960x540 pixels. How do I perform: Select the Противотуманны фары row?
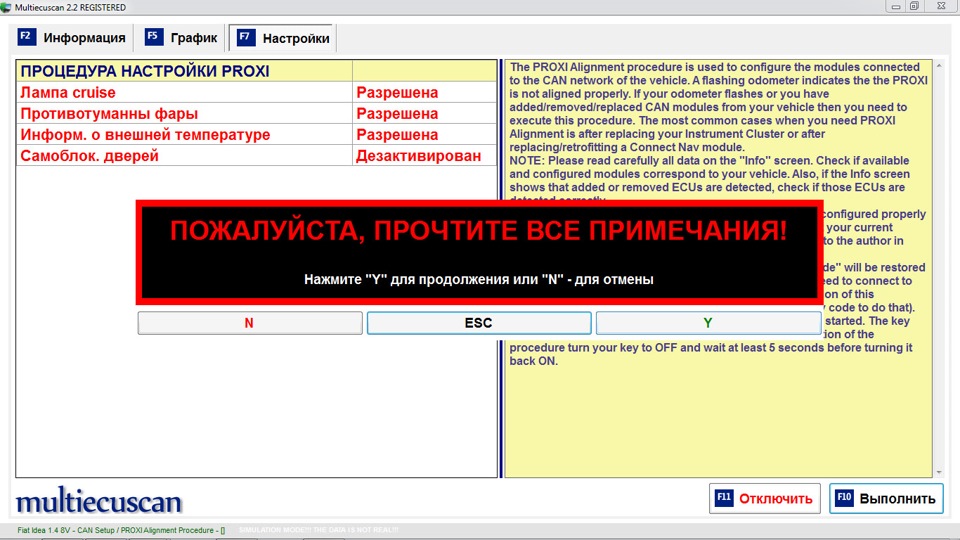[x=256, y=113]
